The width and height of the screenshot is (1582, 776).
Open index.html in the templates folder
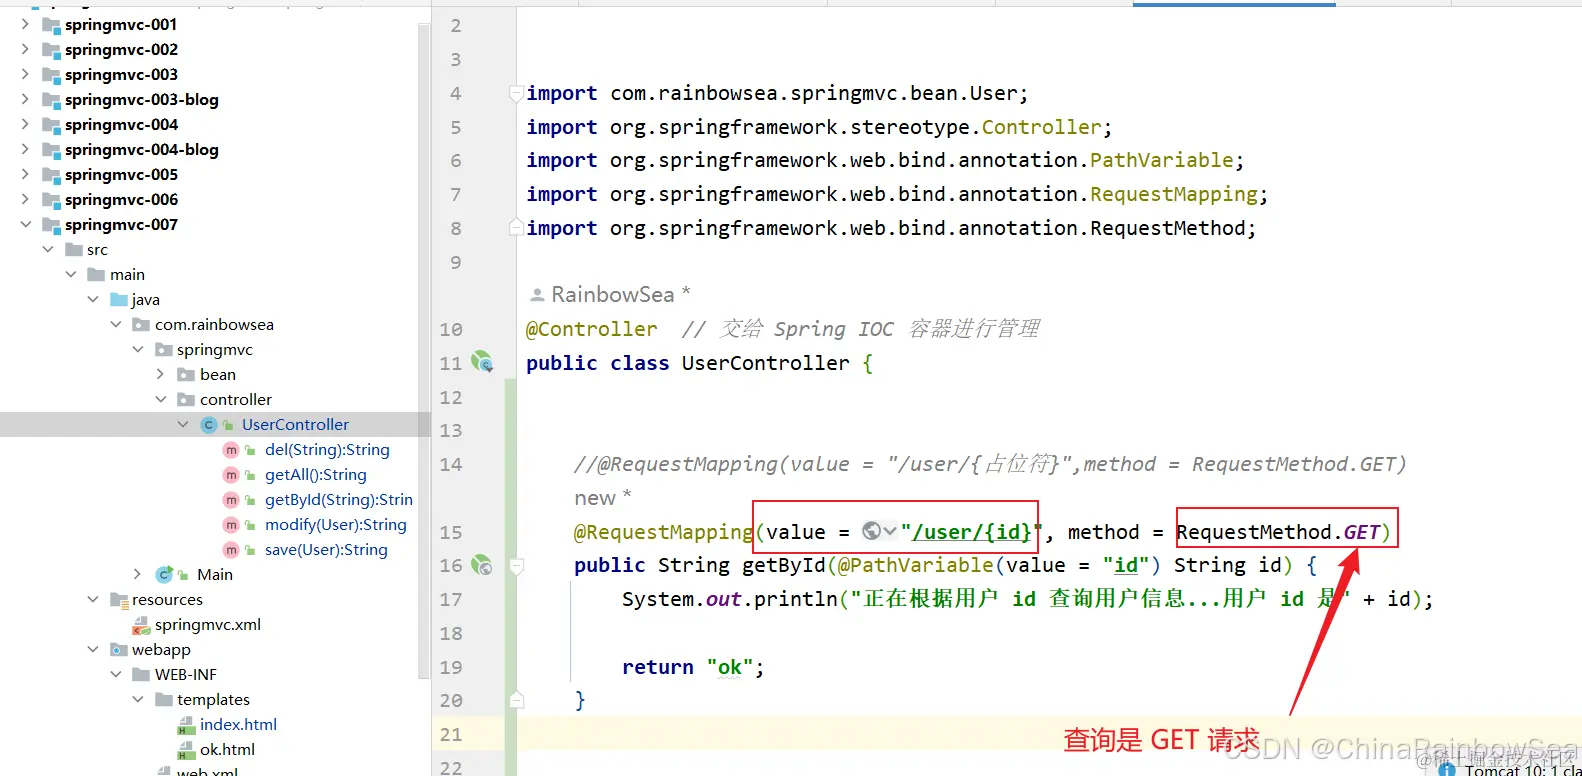pos(238,724)
